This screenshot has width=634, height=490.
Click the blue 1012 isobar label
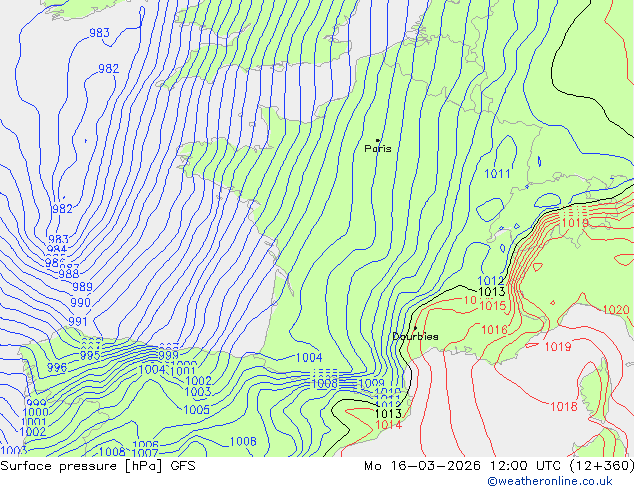pyautogui.click(x=491, y=281)
